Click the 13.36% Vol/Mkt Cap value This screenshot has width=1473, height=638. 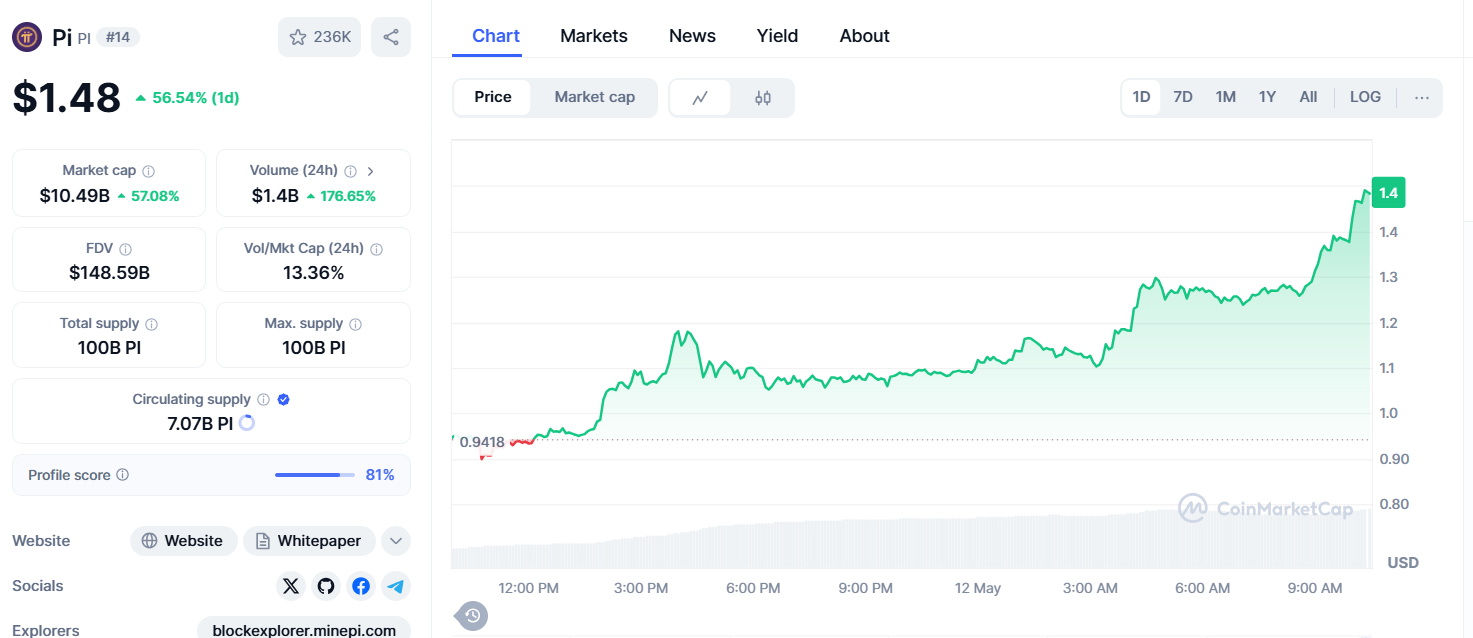pyautogui.click(x=313, y=272)
